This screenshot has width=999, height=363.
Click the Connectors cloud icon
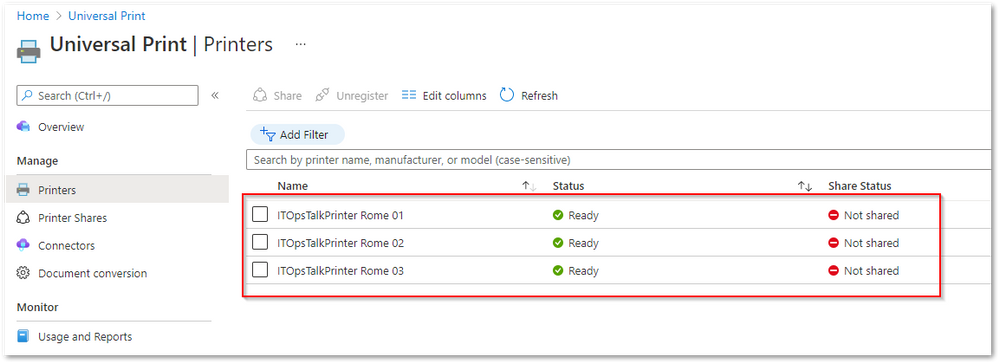(23, 245)
